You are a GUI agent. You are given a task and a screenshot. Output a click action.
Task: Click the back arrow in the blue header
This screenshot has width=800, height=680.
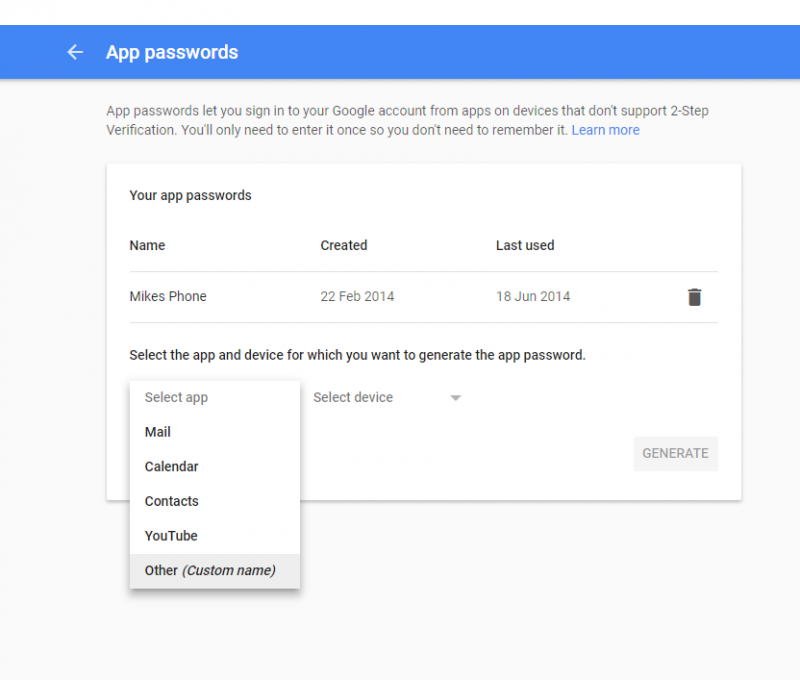point(75,52)
